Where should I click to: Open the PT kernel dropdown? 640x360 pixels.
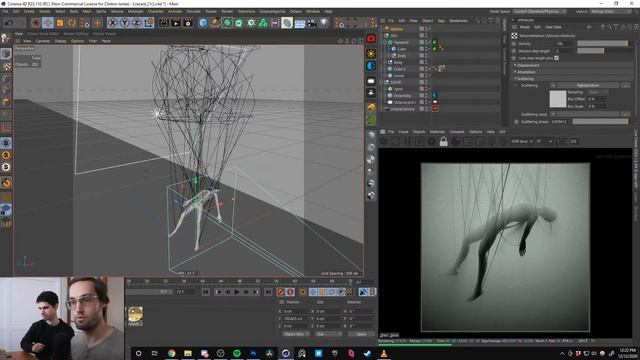point(544,141)
